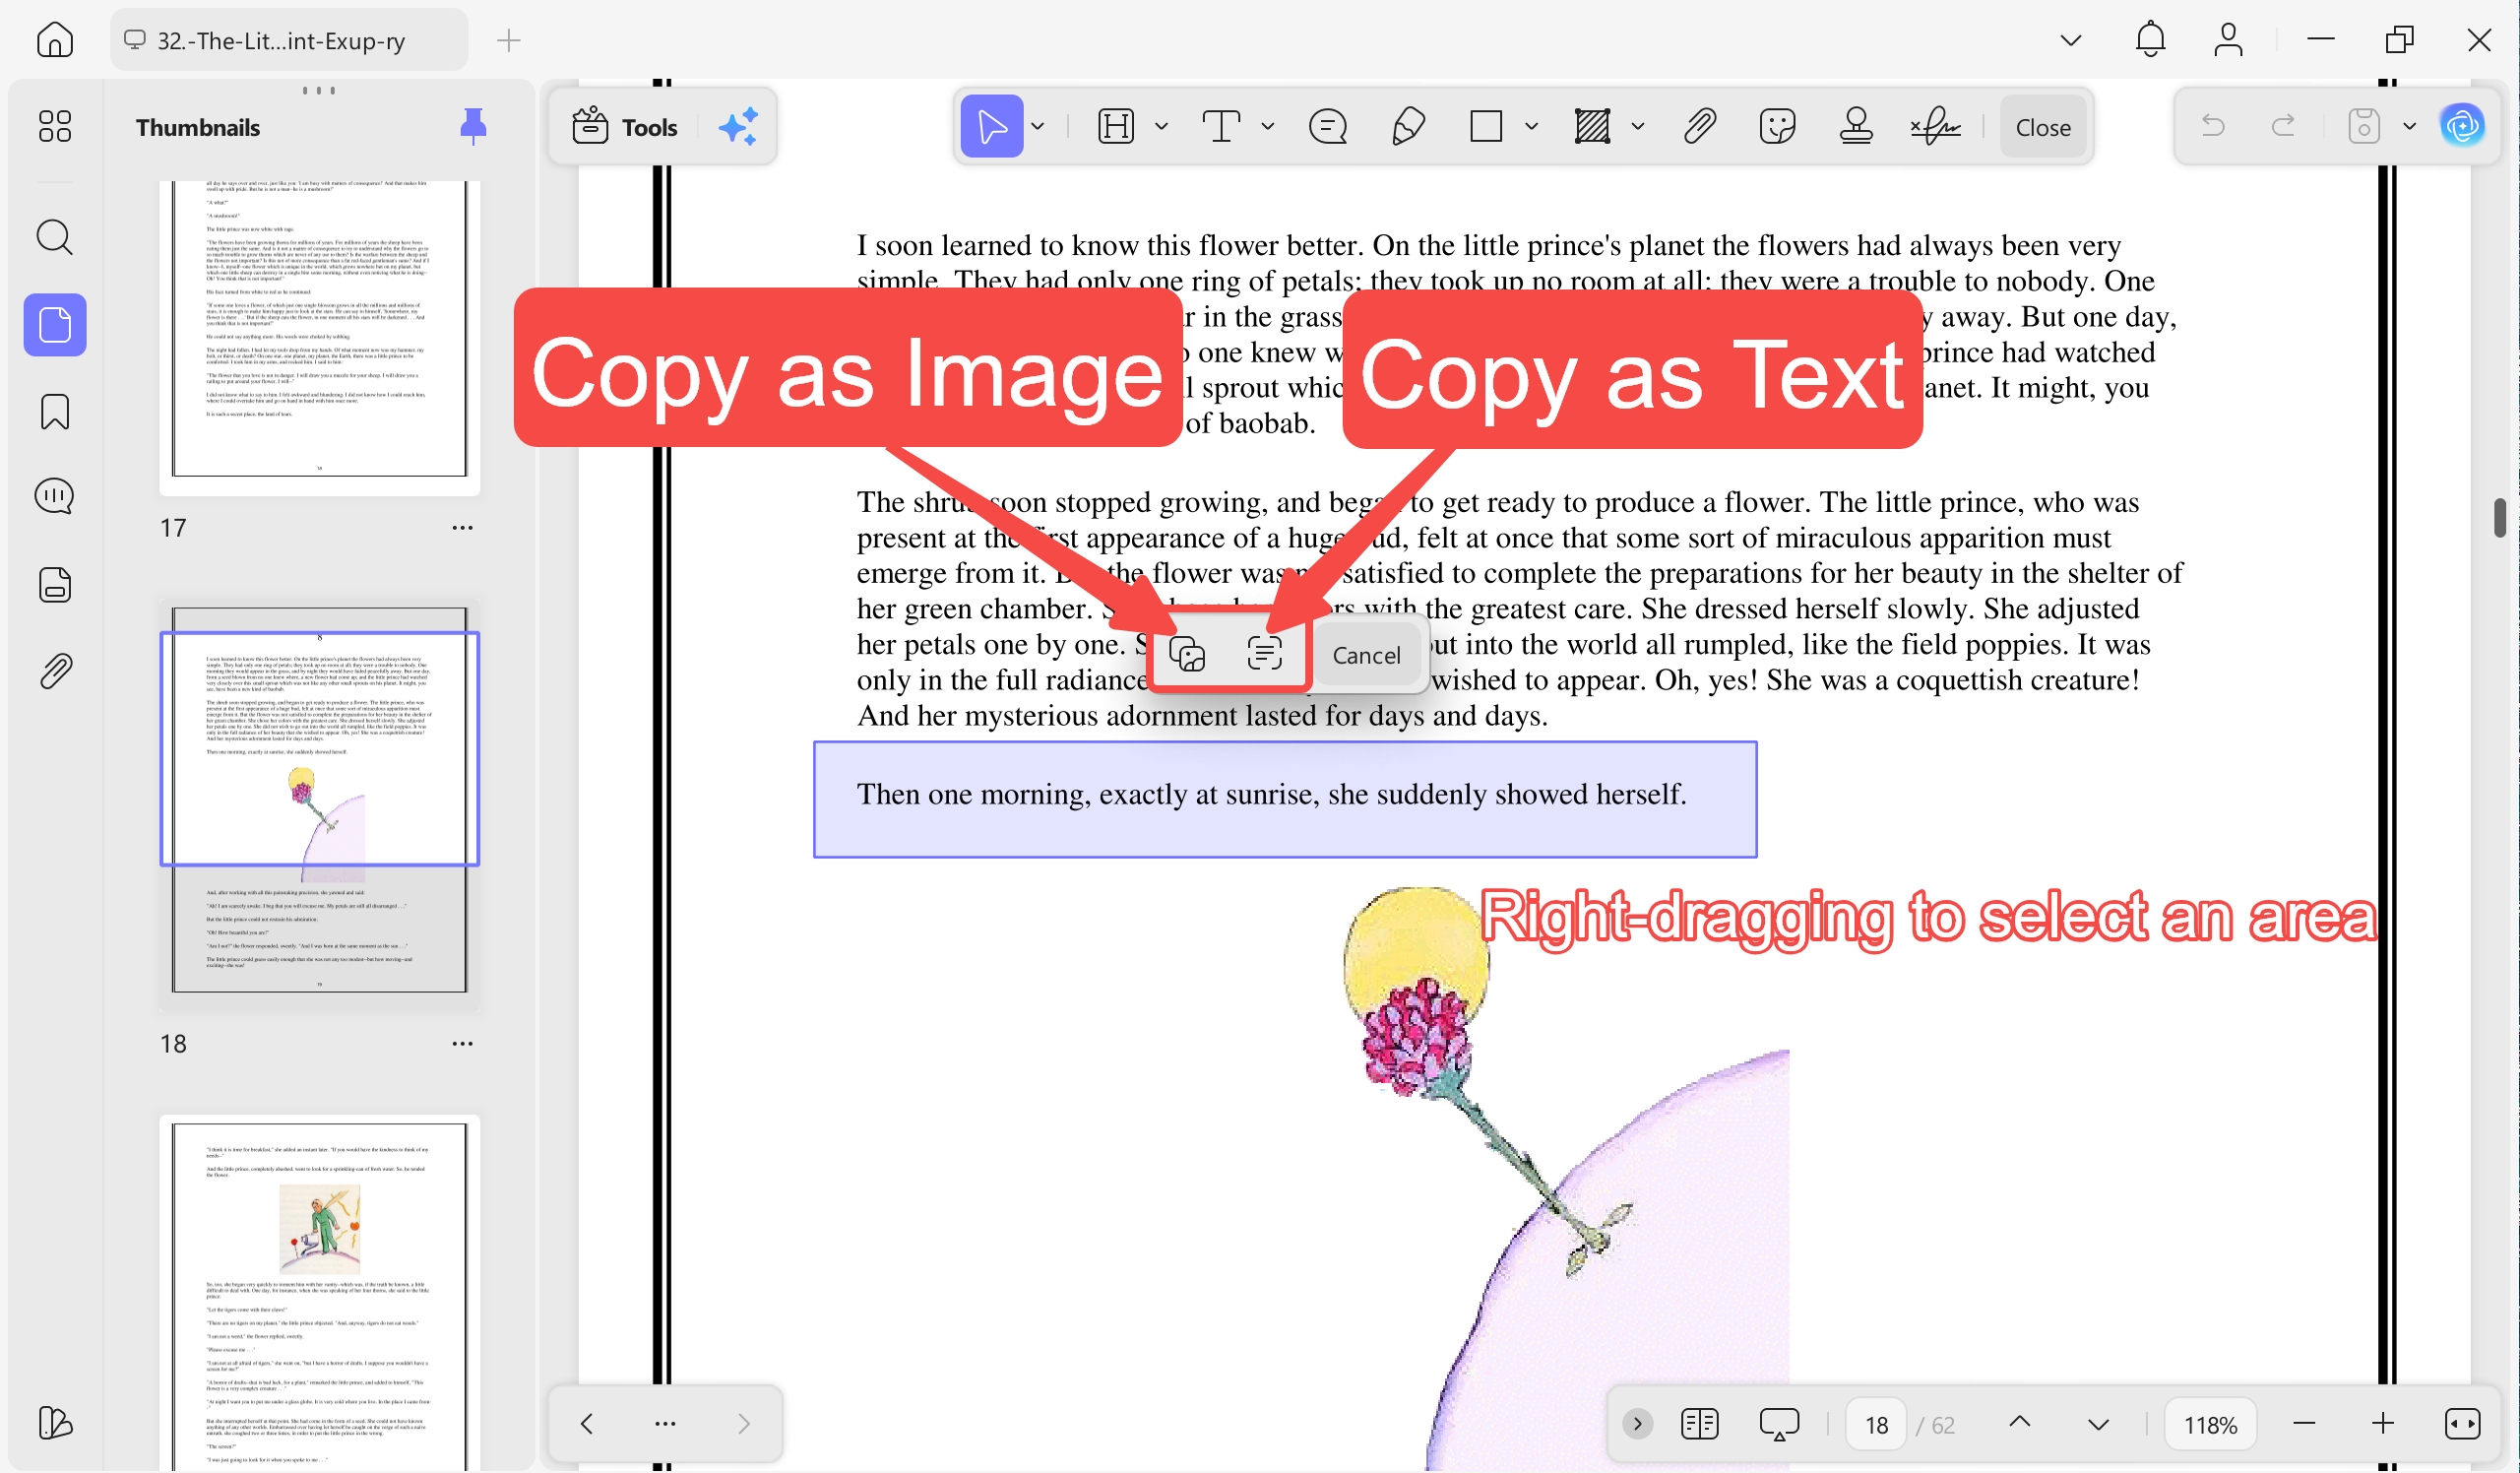Attach a file with paperclip tool
The width and height of the screenshot is (2520, 1473).
pos(1699,127)
